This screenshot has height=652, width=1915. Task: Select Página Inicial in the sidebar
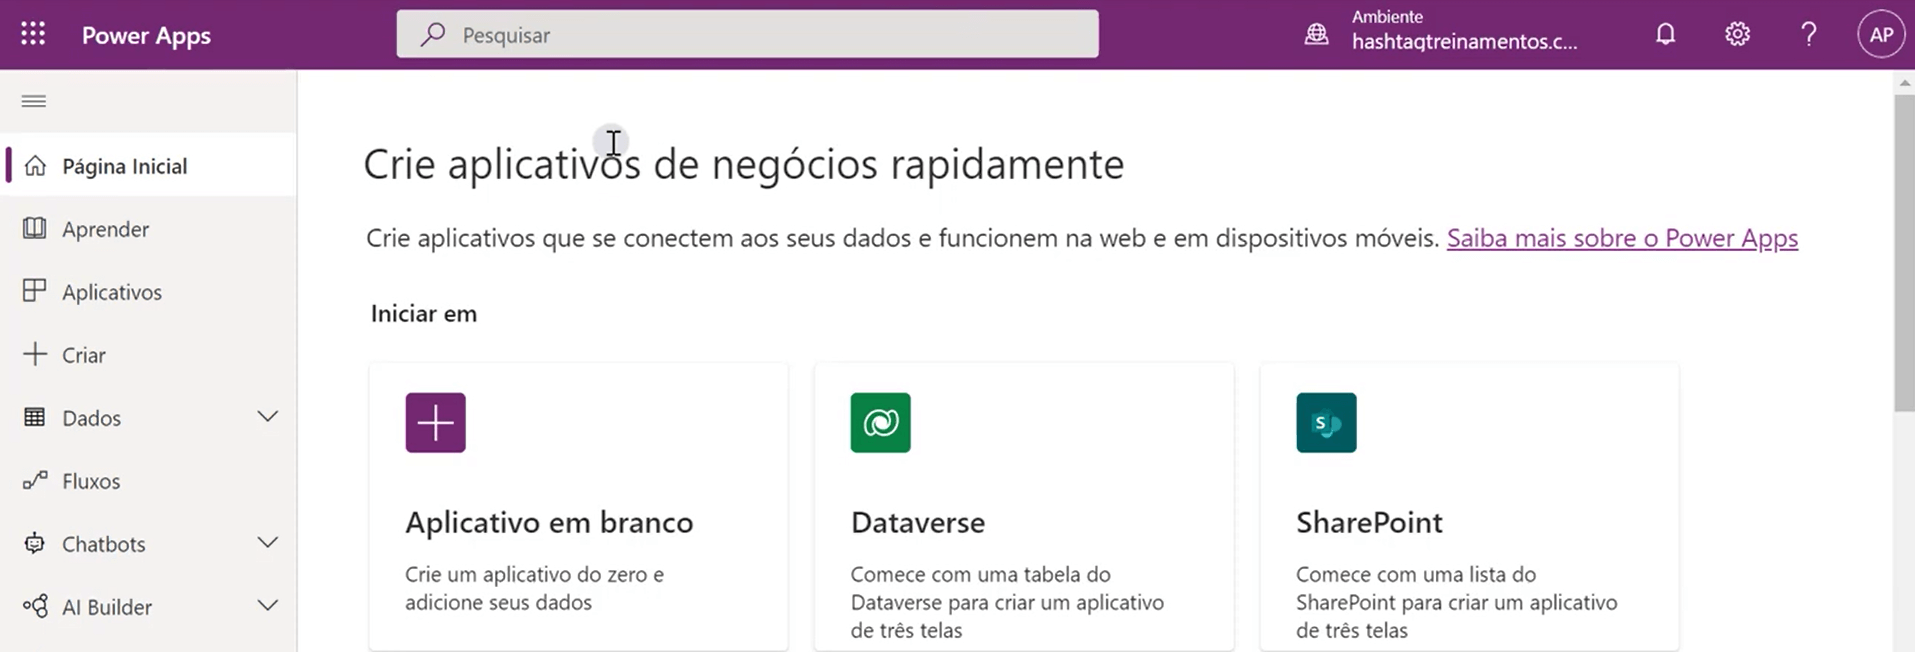point(122,165)
